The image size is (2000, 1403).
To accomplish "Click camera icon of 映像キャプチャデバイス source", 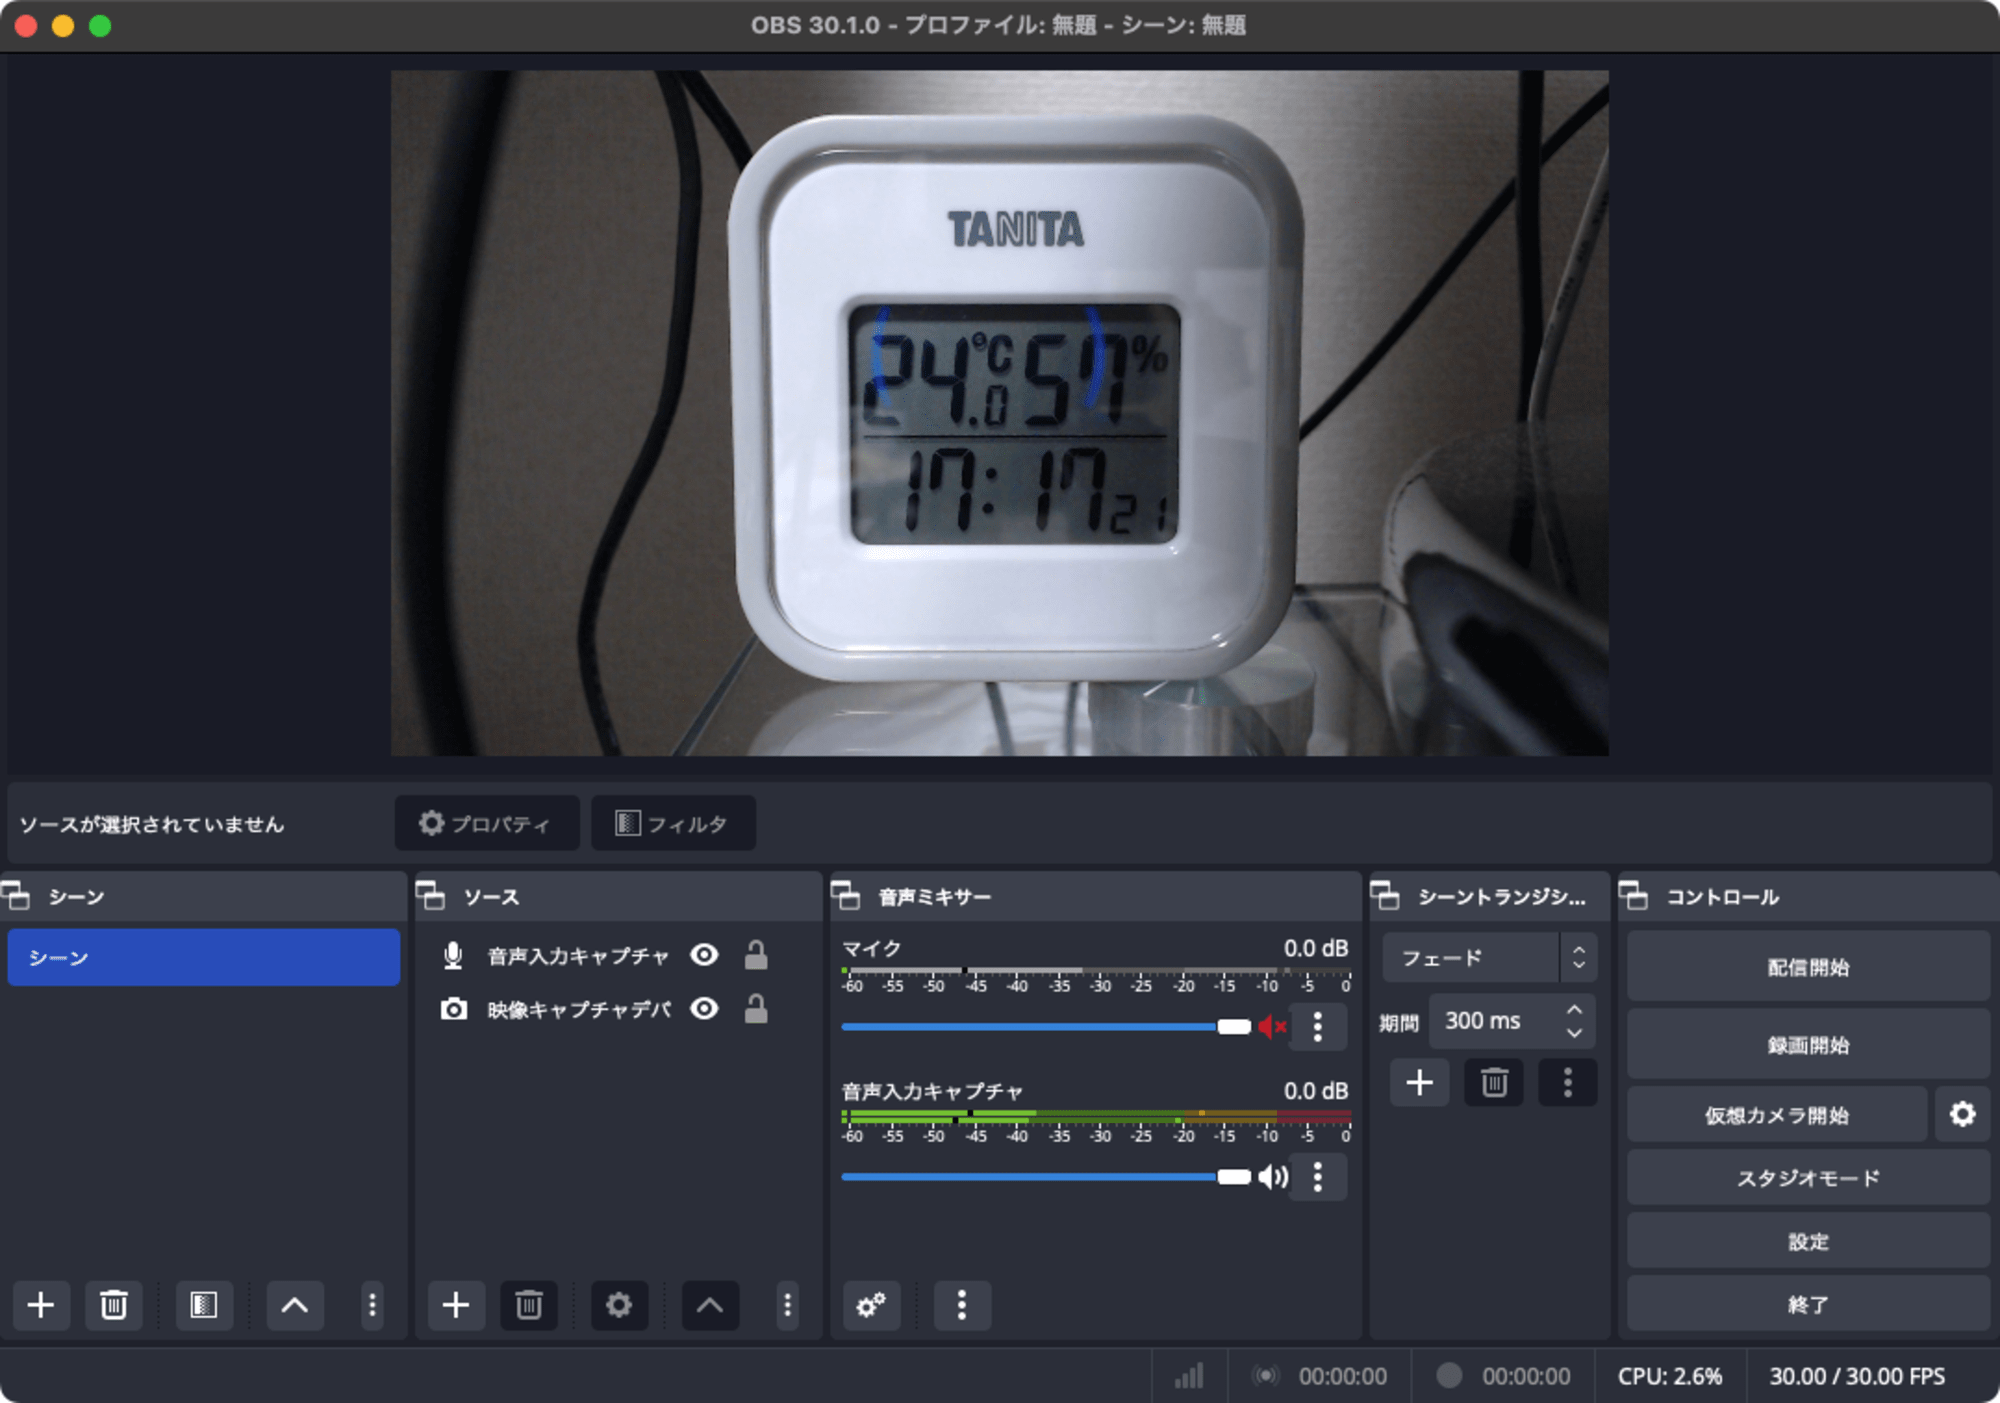I will coord(454,1009).
